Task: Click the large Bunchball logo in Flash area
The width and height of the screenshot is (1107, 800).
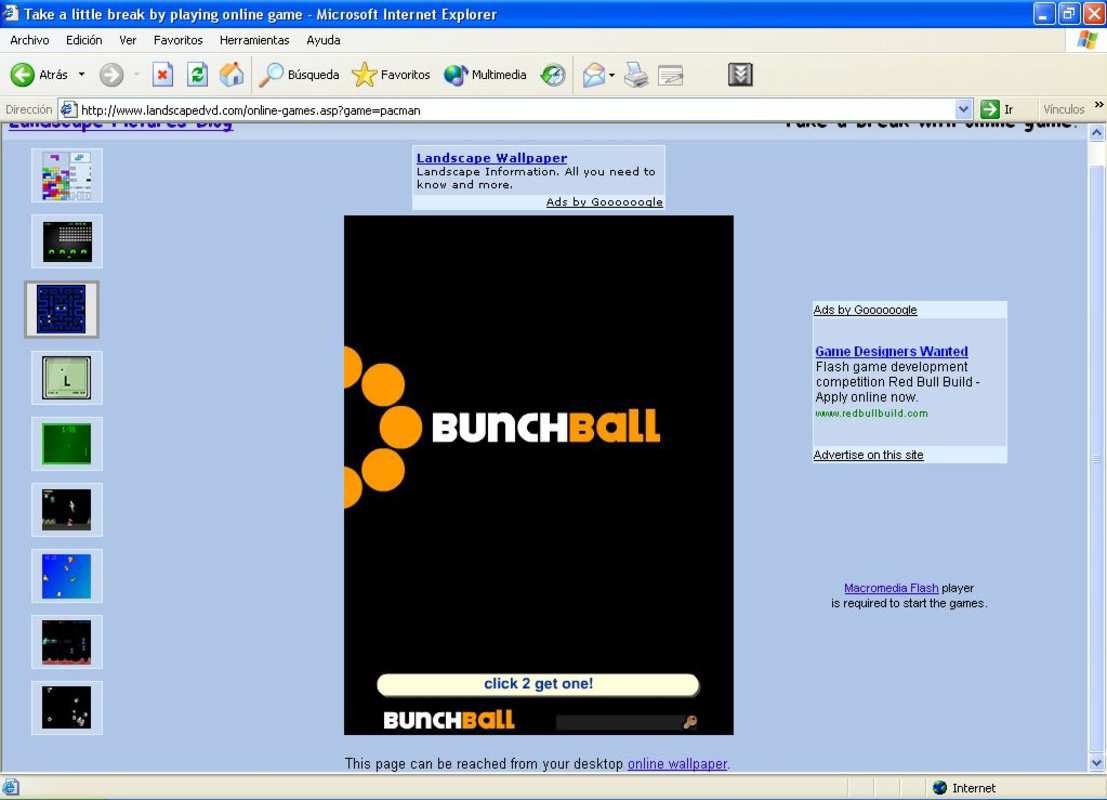Action: pos(546,426)
